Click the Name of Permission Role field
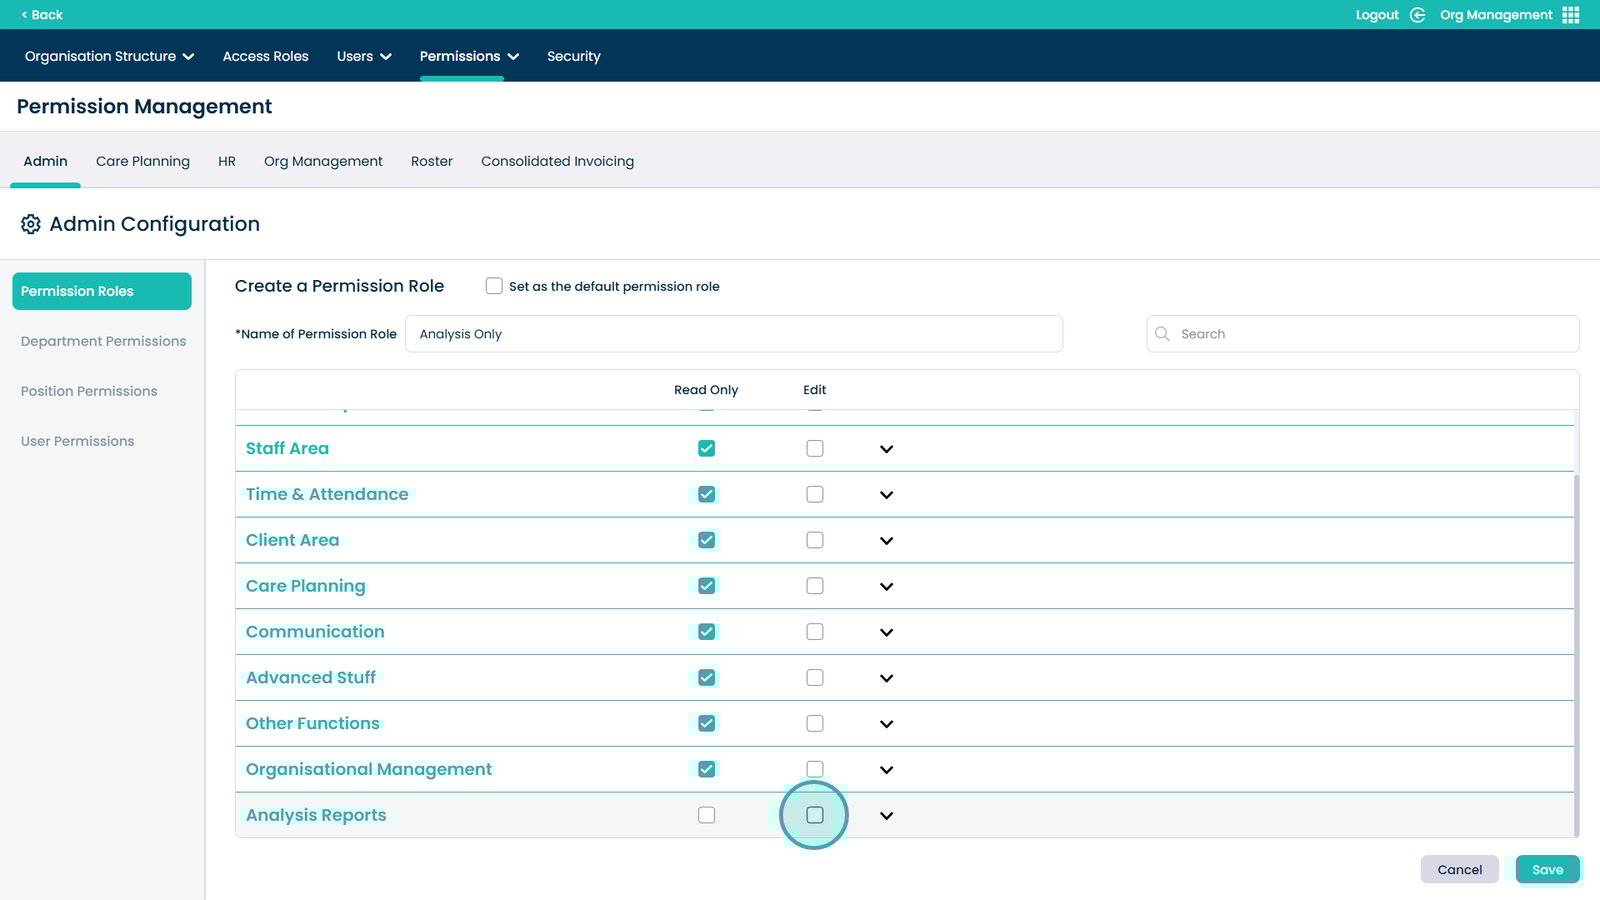1600x900 pixels. [x=733, y=334]
